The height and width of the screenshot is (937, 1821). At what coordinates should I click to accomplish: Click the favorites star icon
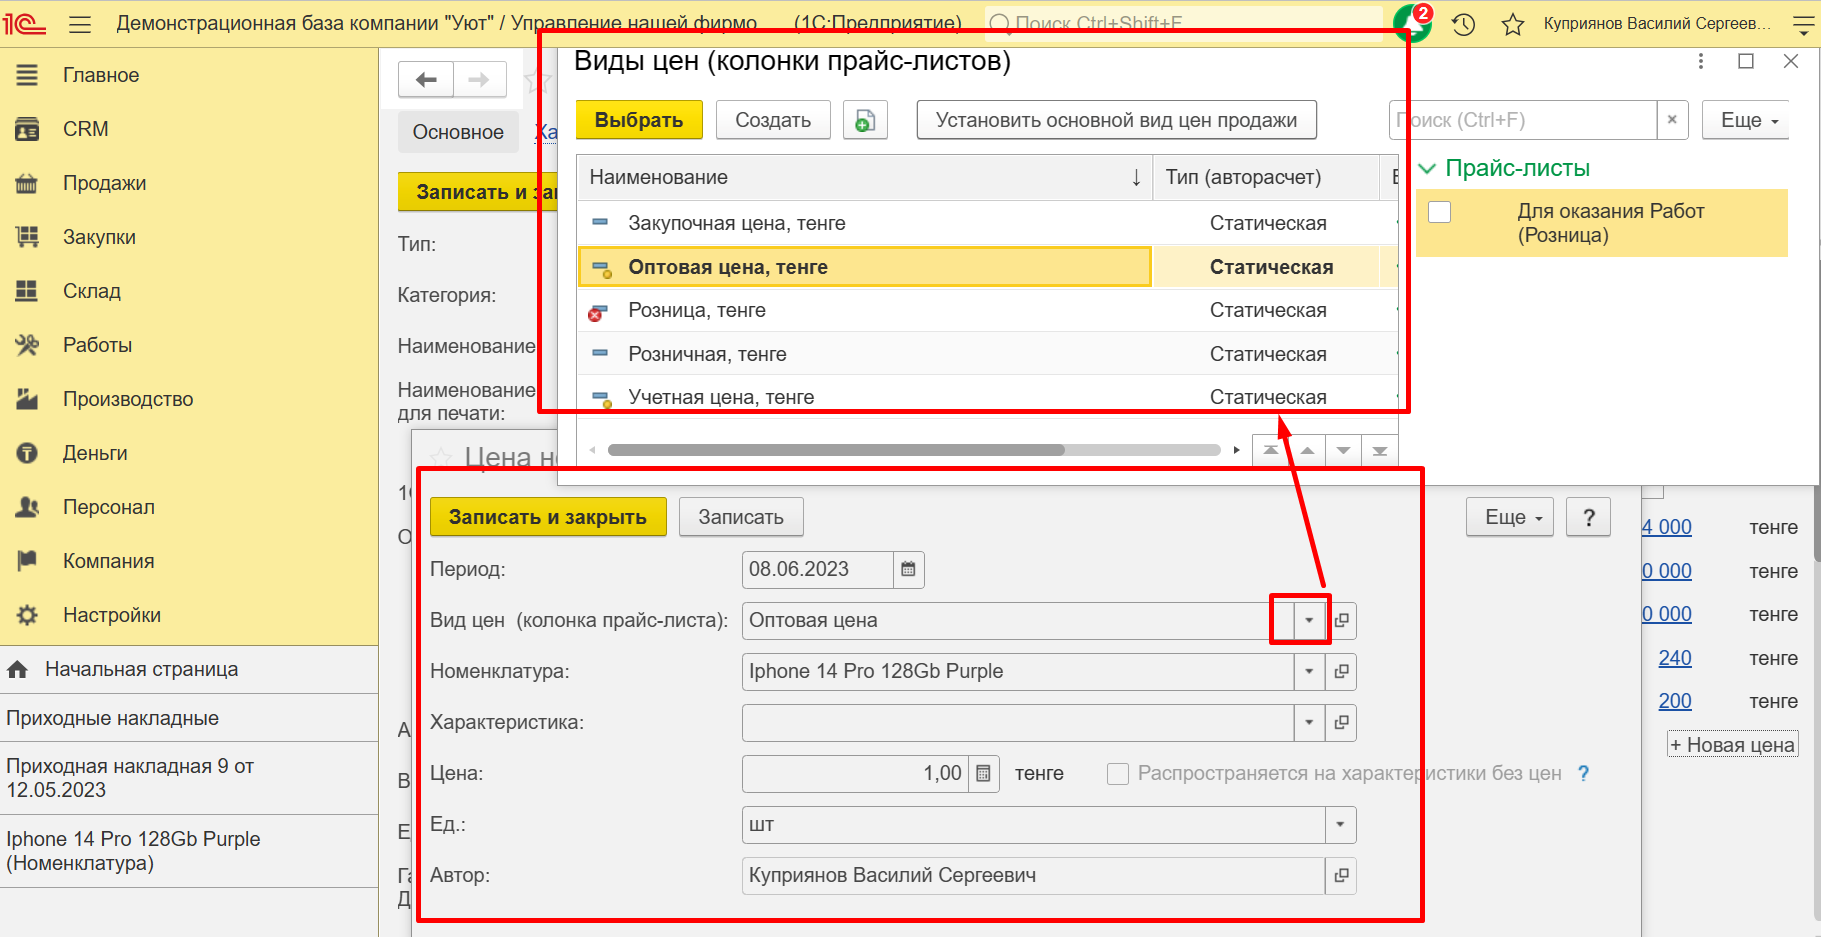[1512, 24]
